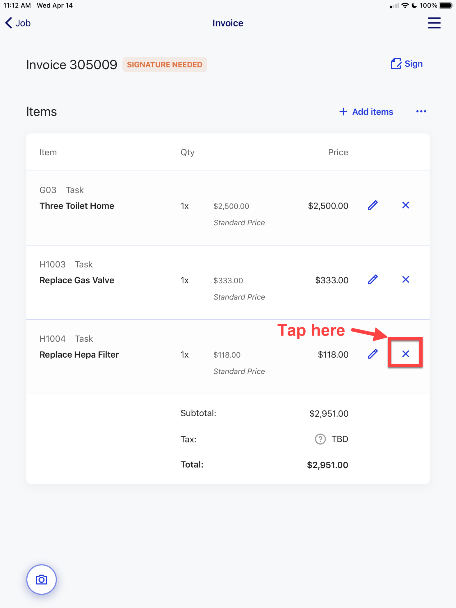Image resolution: width=456 pixels, height=608 pixels.
Task: Tap the $2,500.00 bold price value
Action: 328,206
